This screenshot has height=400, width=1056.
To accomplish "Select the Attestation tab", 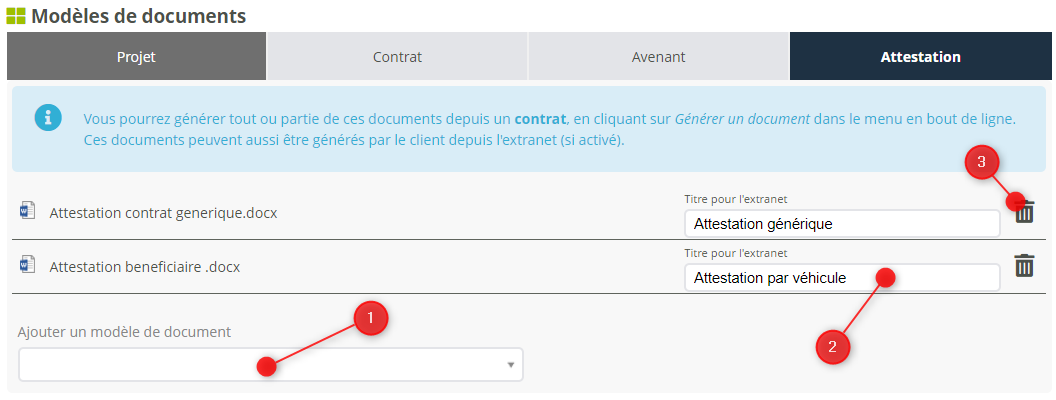I will click(920, 57).
